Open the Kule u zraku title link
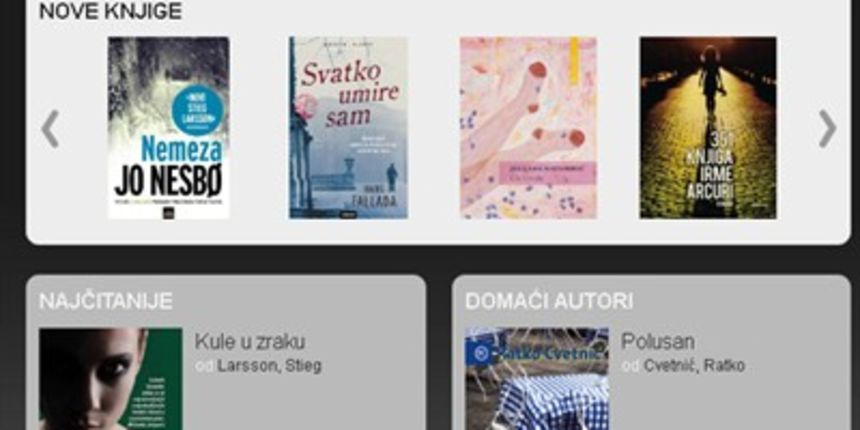The height and width of the screenshot is (430, 860). (250, 342)
